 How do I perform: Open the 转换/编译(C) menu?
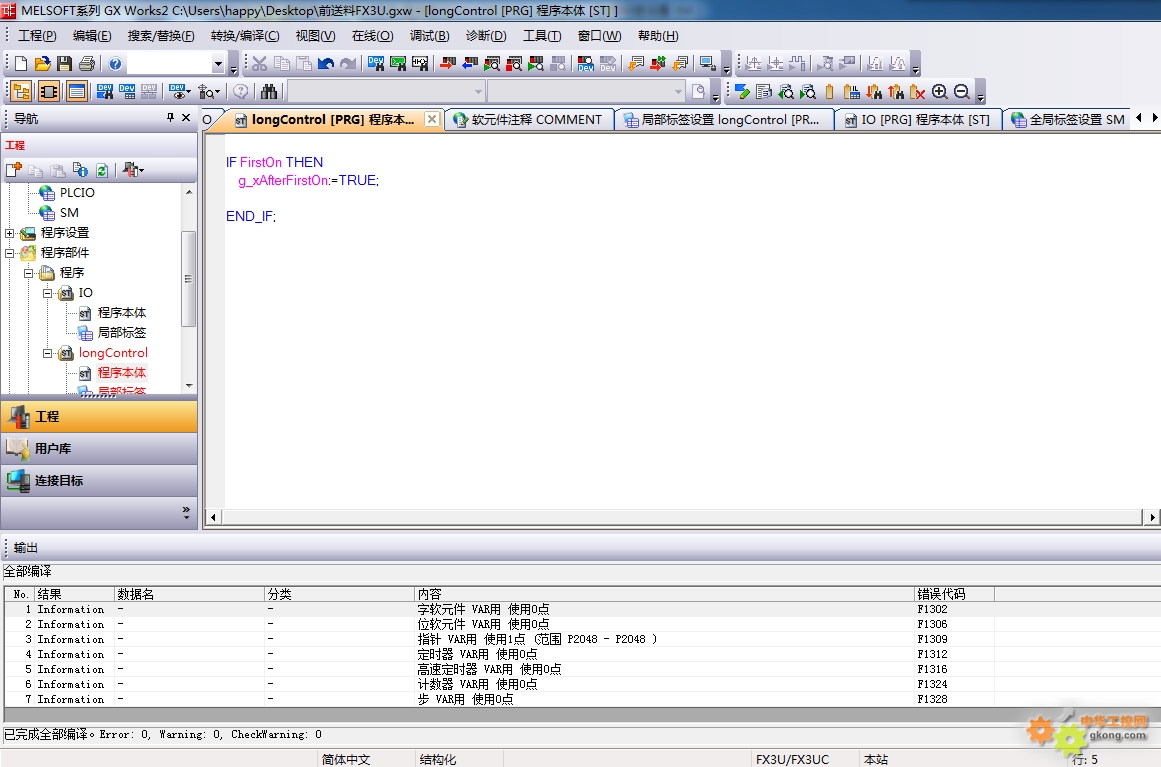[x=245, y=36]
